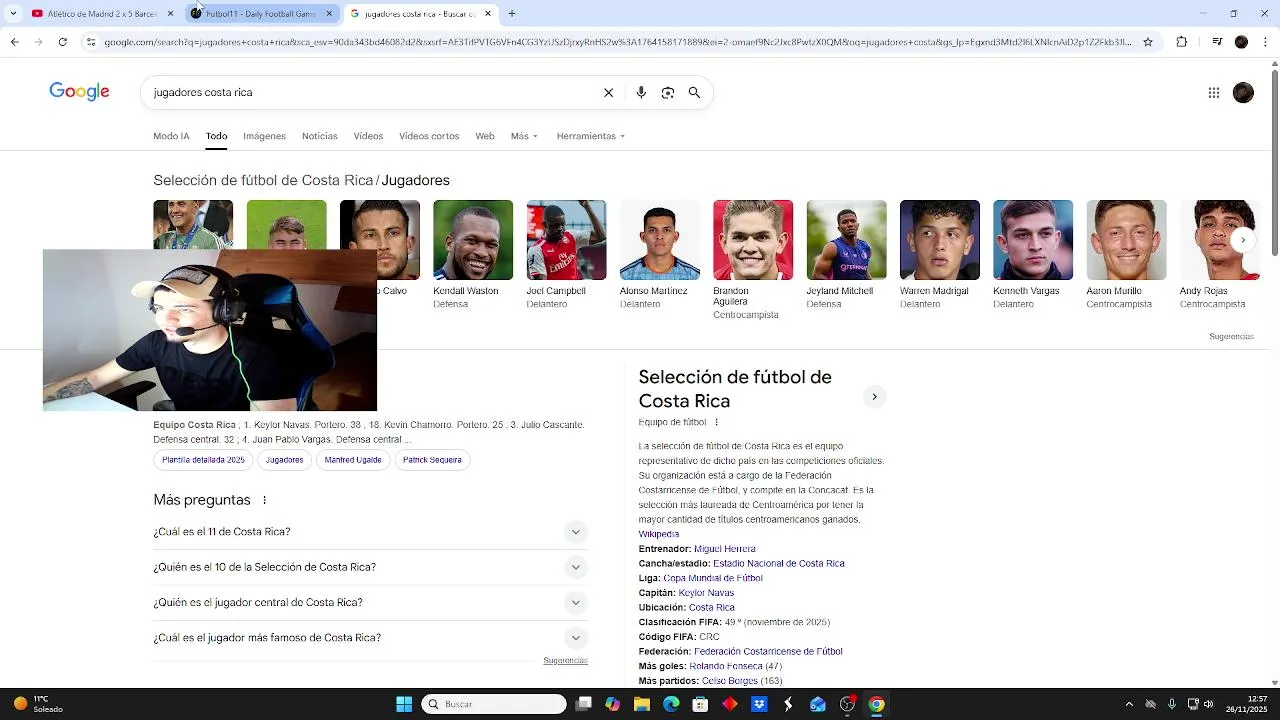The height and width of the screenshot is (720, 1280).
Task: Click the taskbar Buscar search box
Action: 494,704
